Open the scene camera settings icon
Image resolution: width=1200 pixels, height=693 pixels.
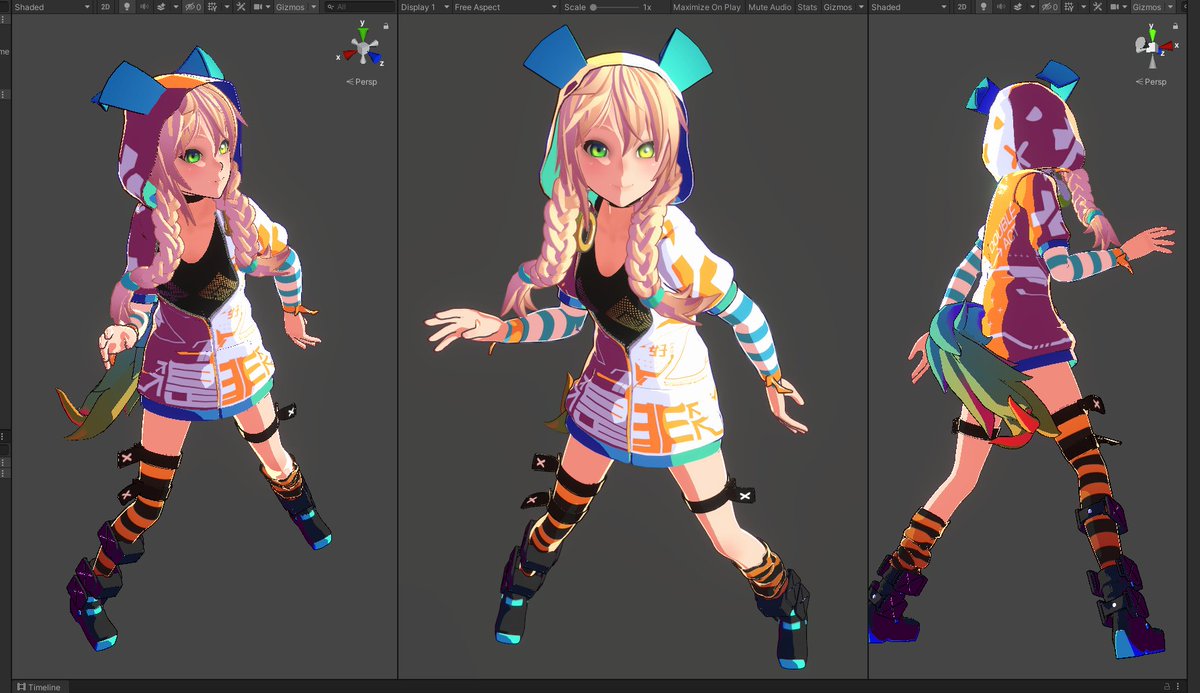click(x=258, y=6)
